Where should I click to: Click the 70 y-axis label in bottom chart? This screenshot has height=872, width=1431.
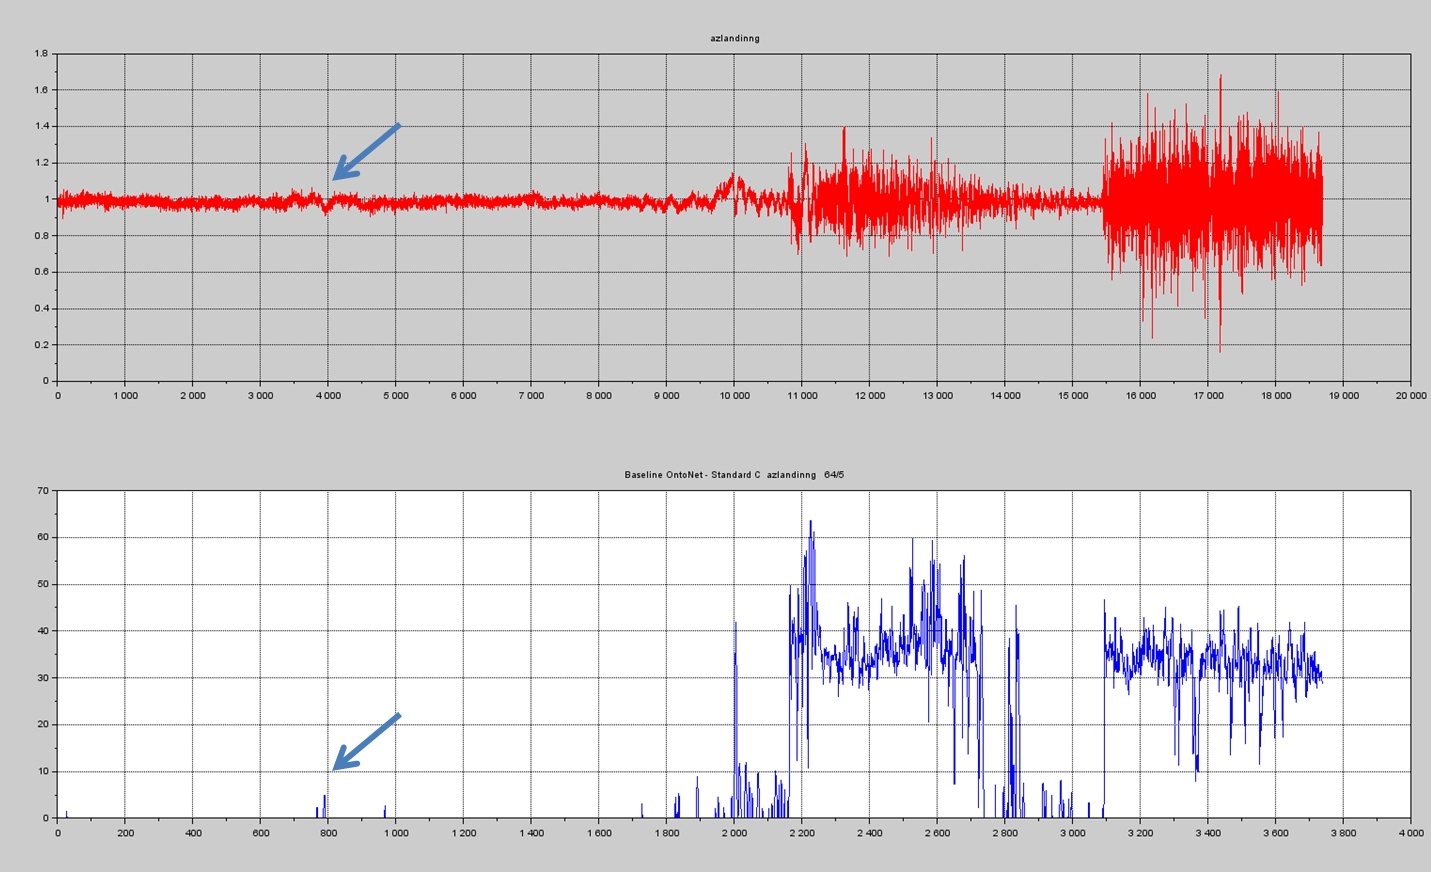coord(42,491)
